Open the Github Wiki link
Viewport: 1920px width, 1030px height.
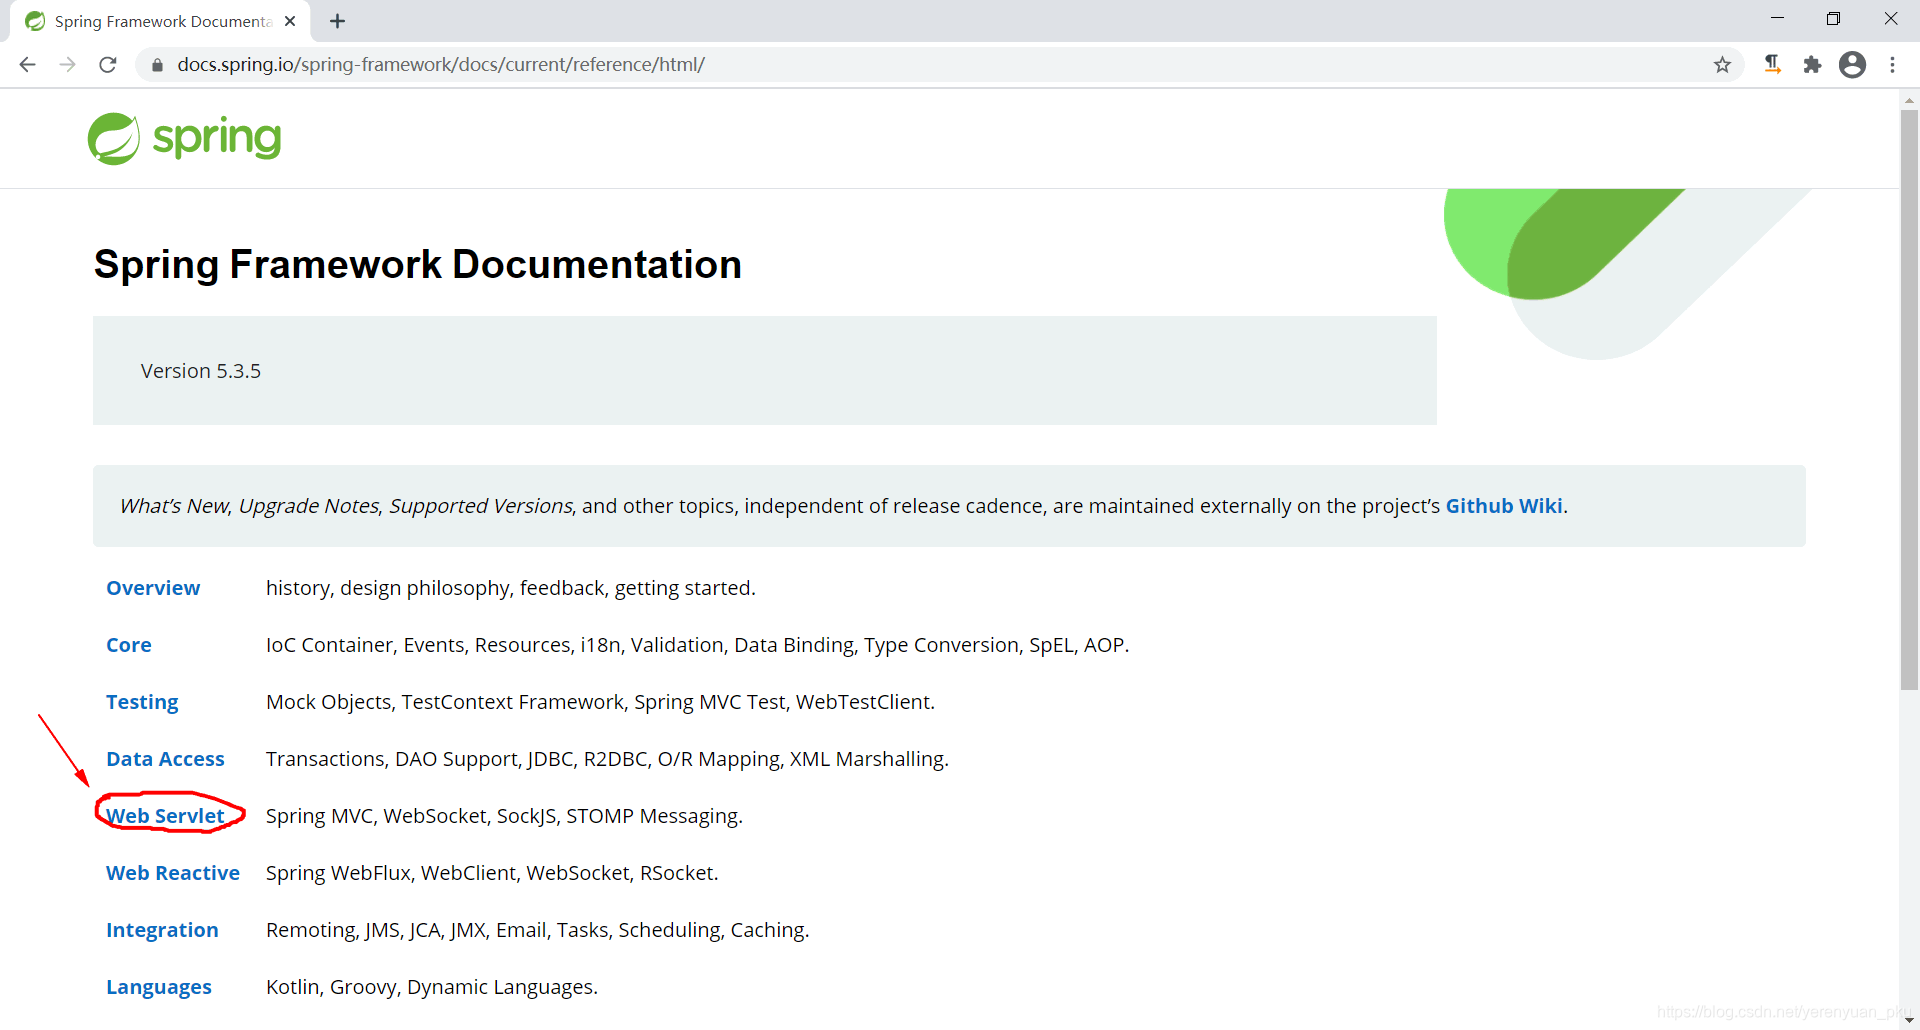(x=1504, y=506)
